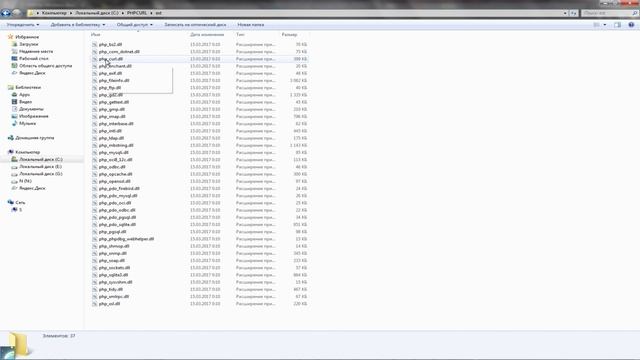
Task: Select php_phpdbg_webhelper.dll file name
Action: tap(126, 239)
